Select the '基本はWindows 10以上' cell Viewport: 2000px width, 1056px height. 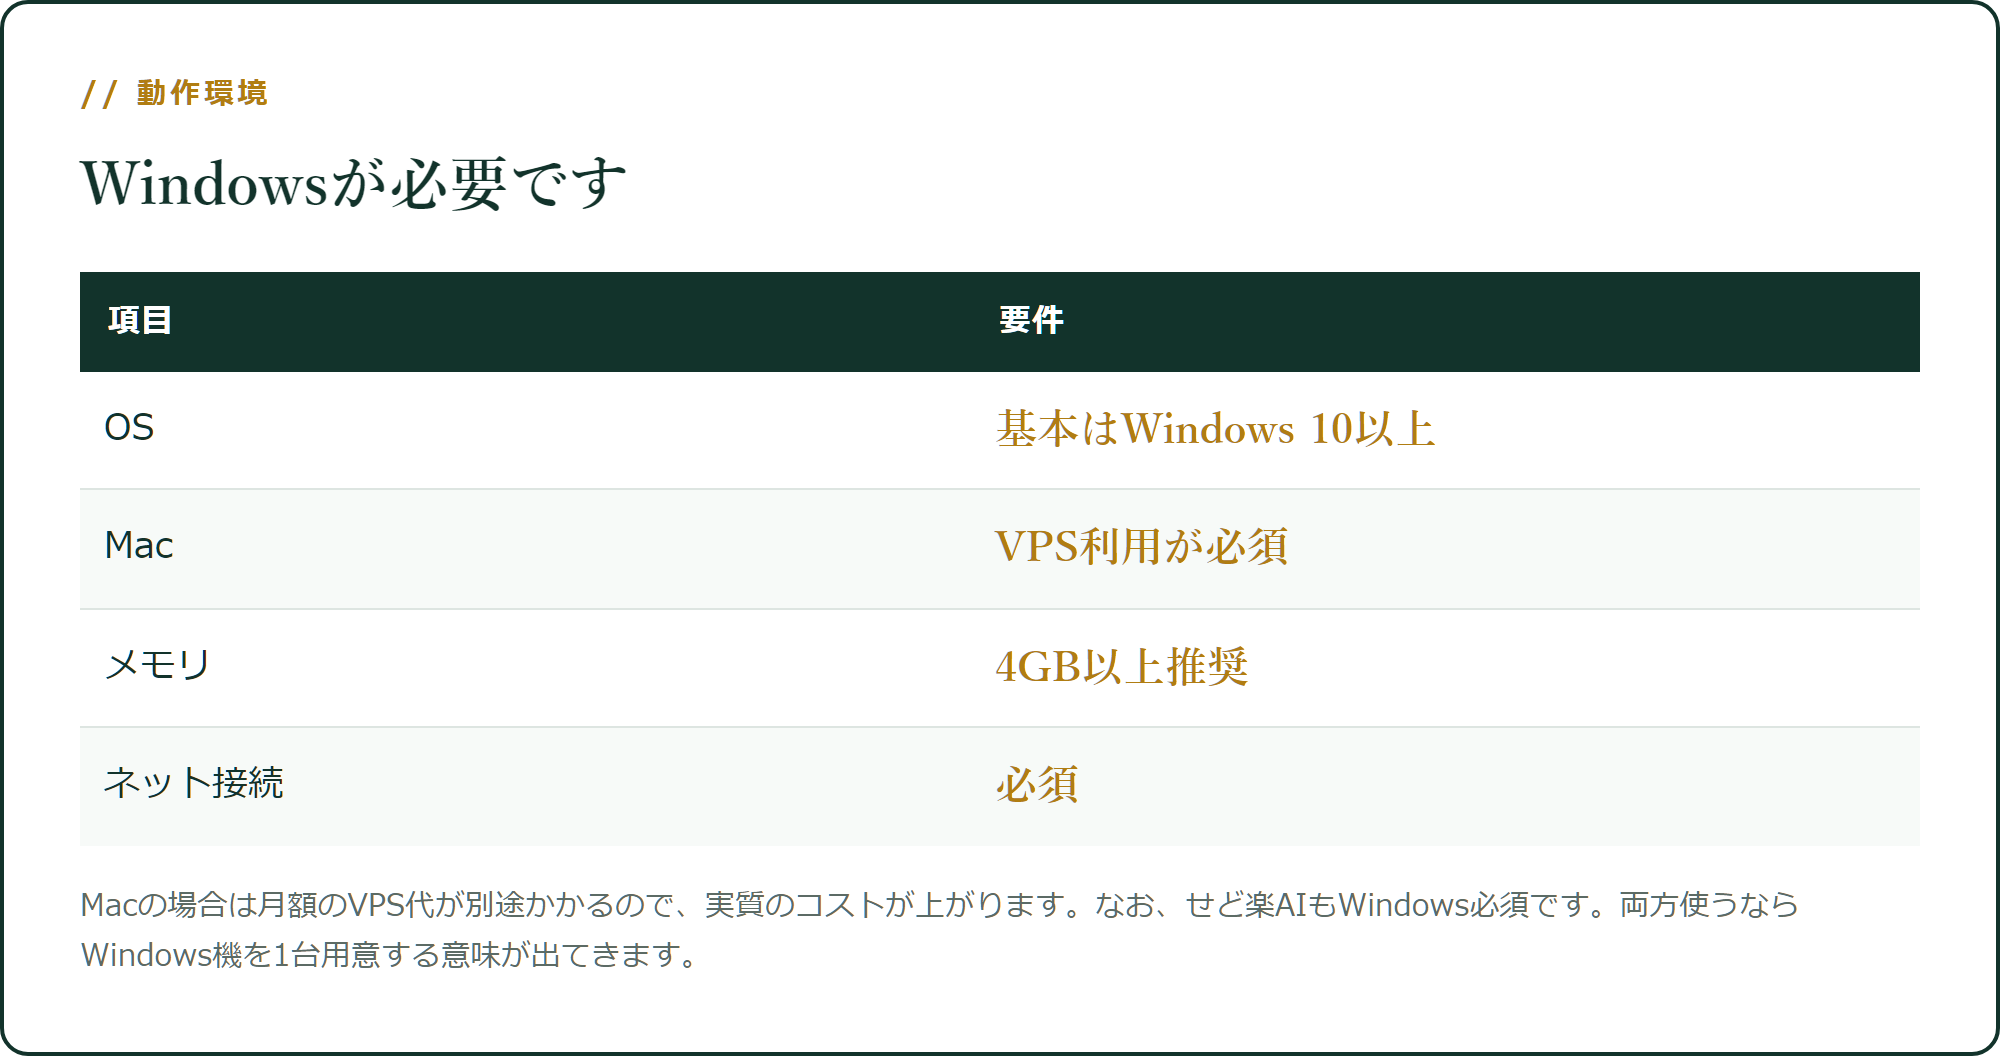click(1215, 429)
